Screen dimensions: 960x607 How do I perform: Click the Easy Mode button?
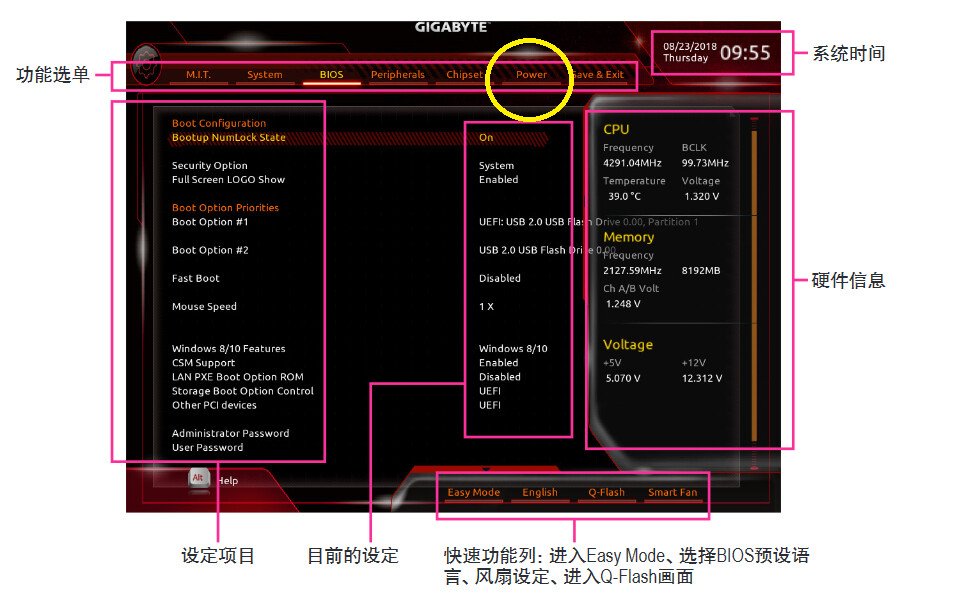click(473, 492)
